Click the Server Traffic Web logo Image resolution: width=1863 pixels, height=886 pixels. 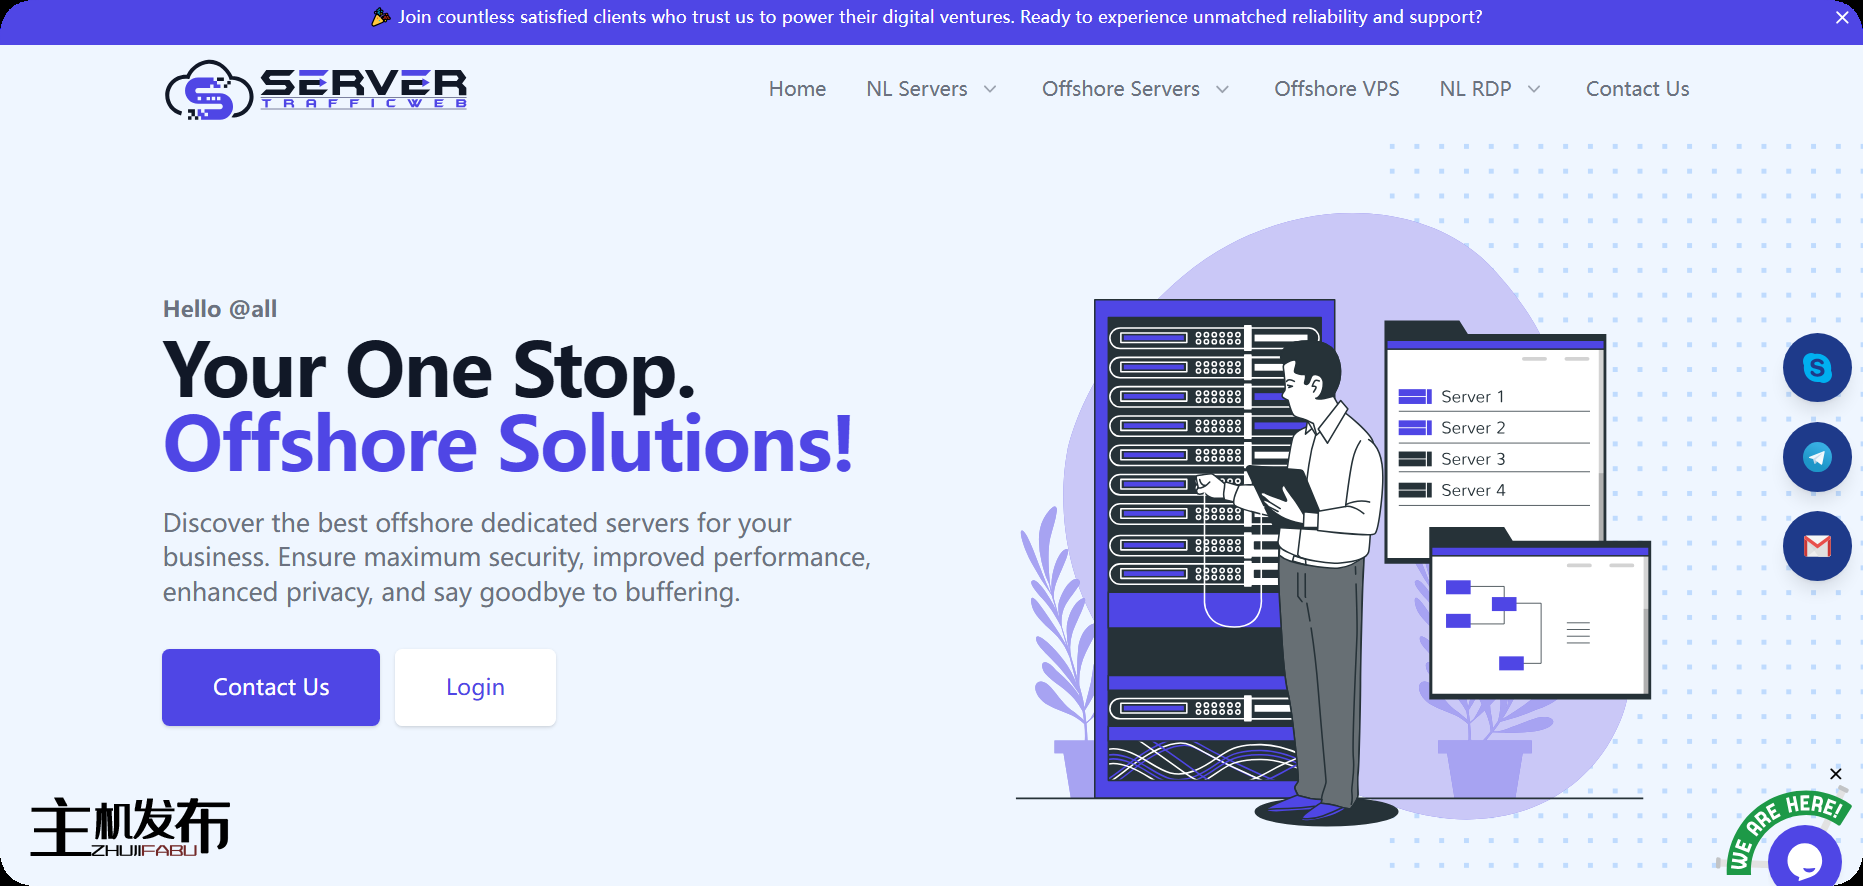[316, 90]
